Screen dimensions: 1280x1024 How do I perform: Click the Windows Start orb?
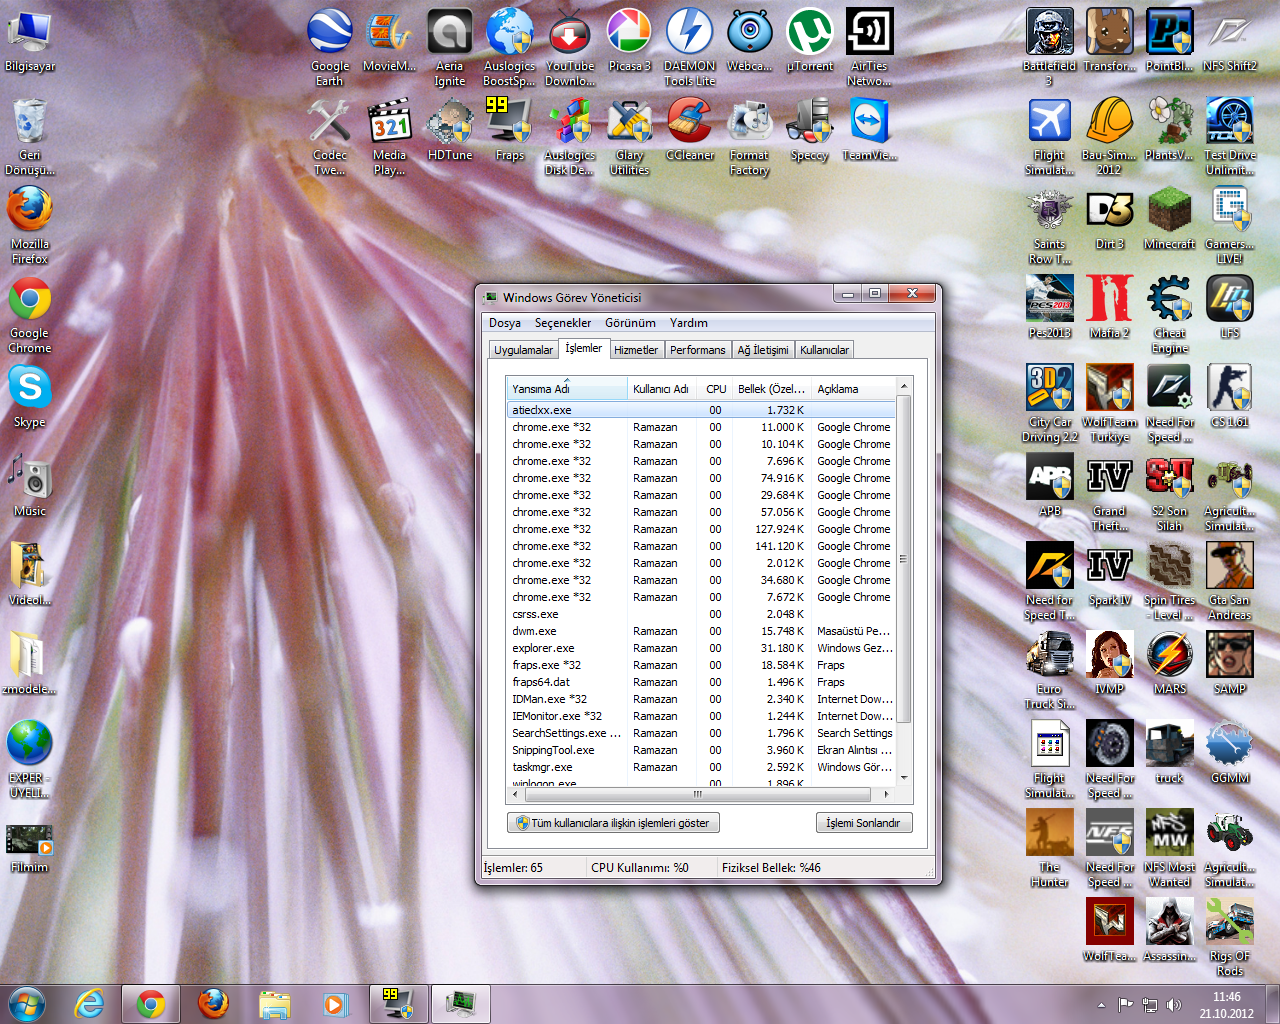(27, 1004)
